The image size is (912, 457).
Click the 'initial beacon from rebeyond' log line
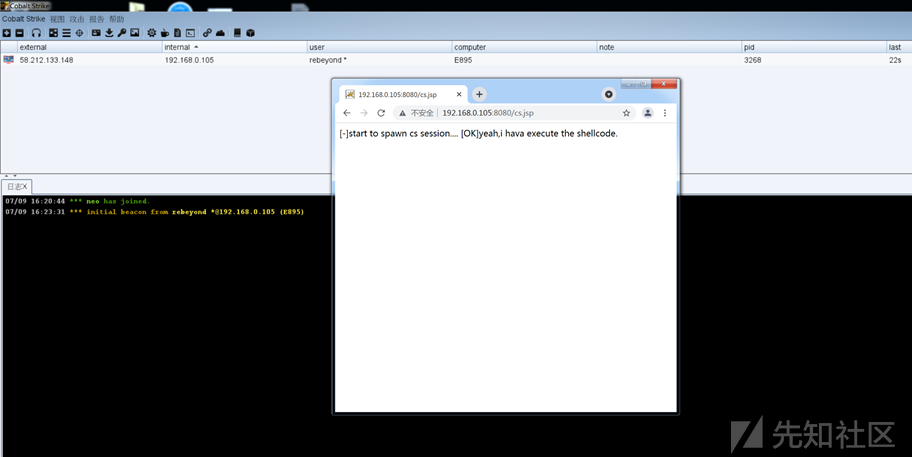[x=154, y=212]
